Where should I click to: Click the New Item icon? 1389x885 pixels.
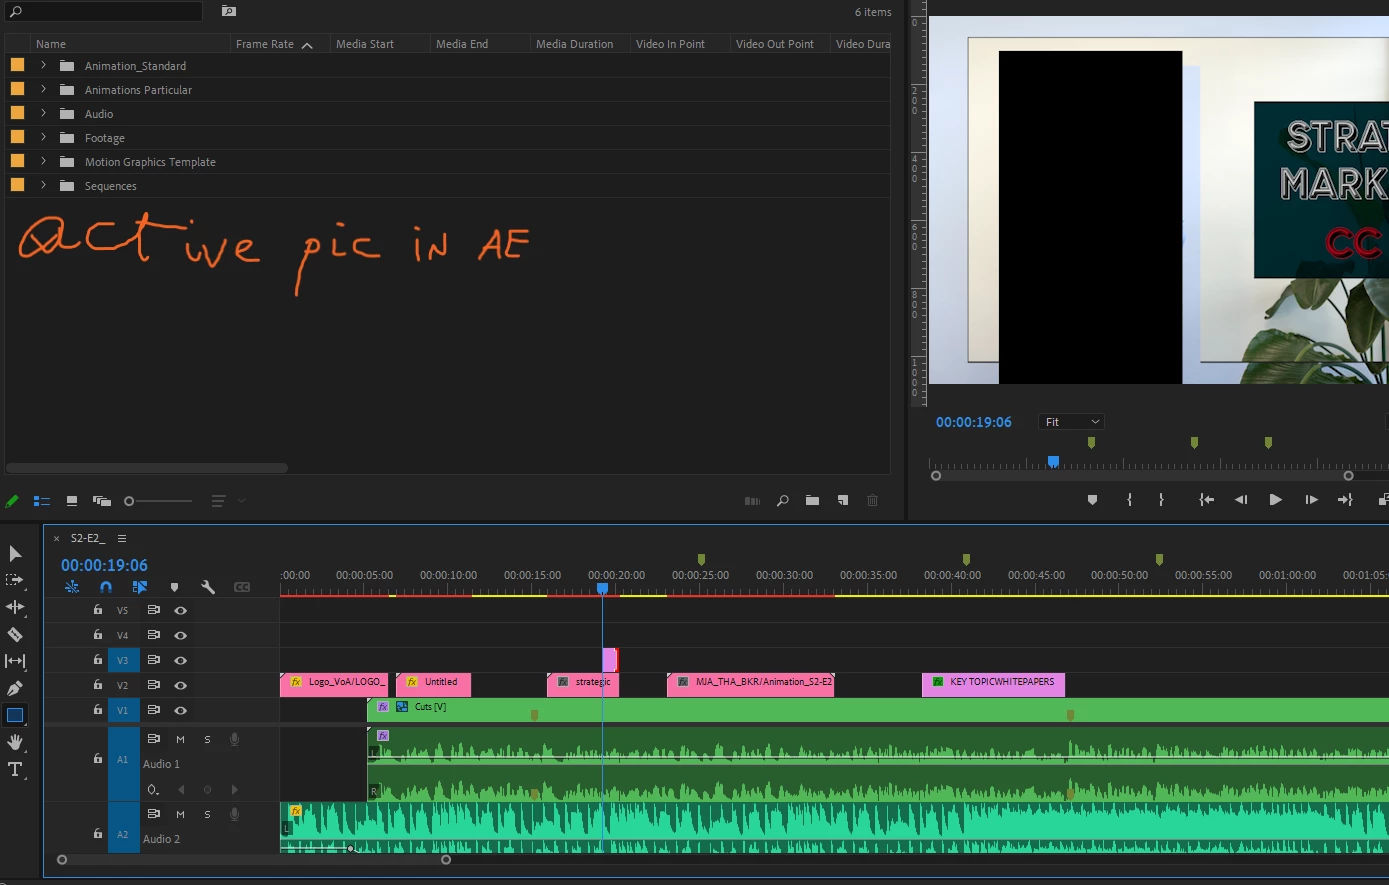pos(843,501)
